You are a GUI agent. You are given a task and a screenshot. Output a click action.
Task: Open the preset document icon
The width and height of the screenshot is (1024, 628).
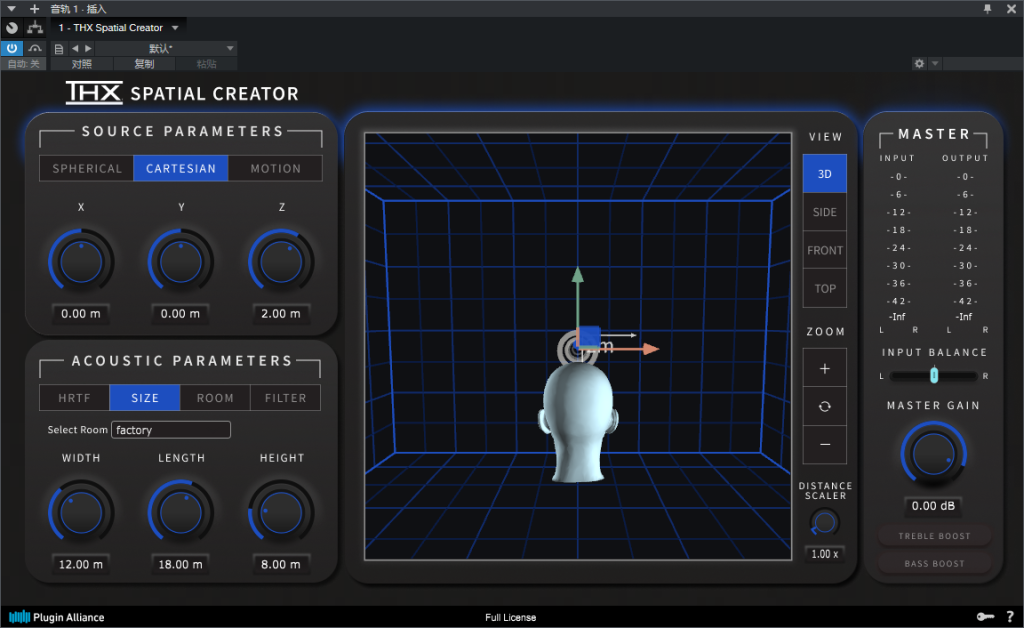pos(59,48)
